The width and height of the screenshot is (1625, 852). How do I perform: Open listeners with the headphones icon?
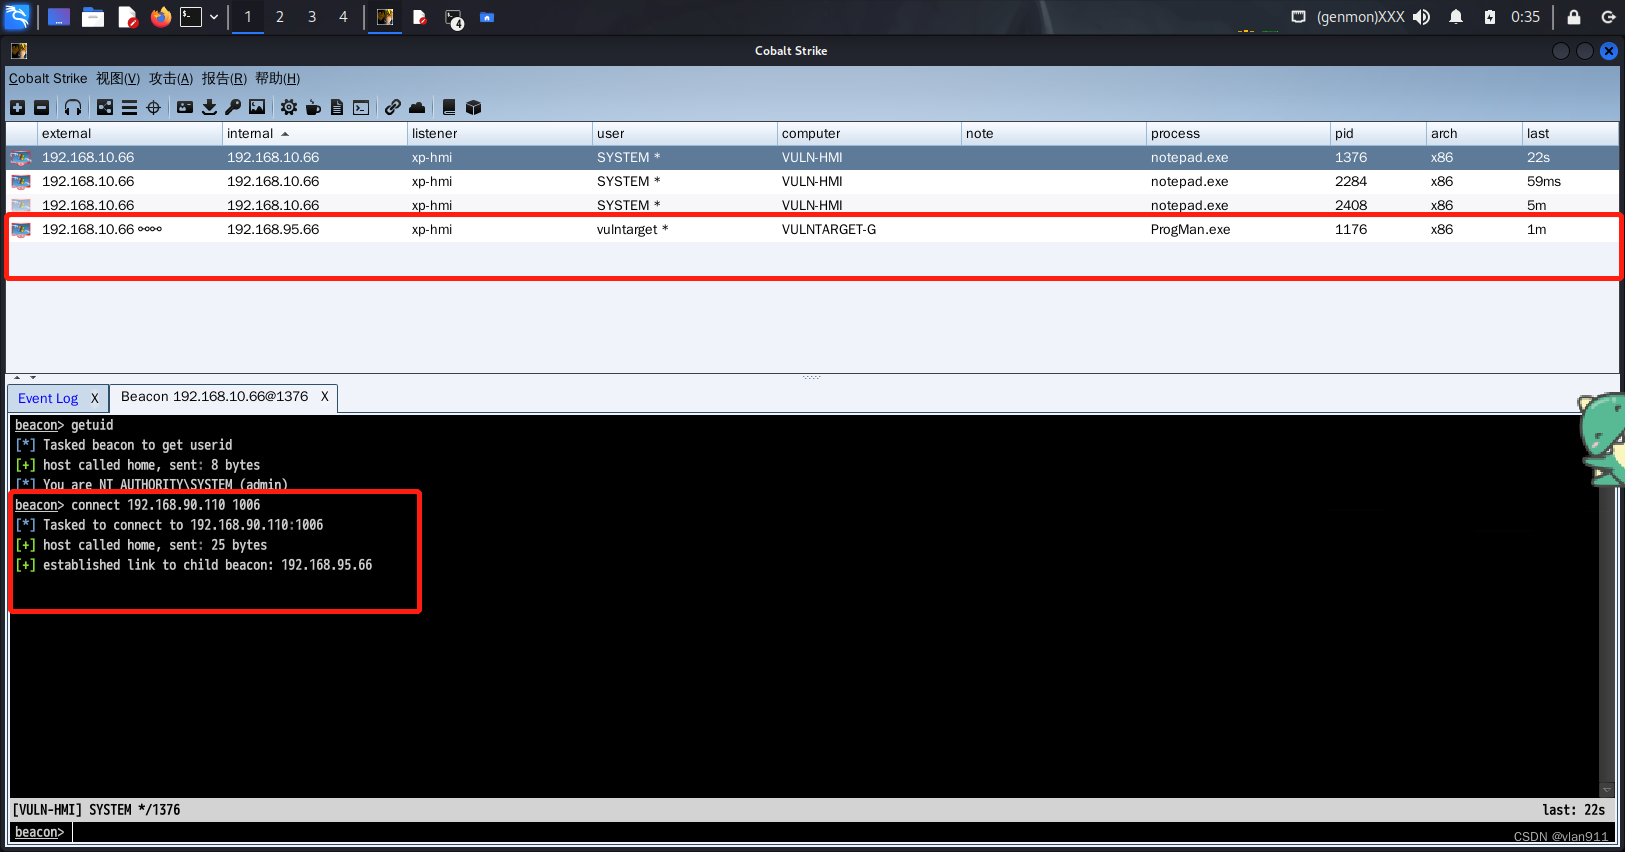click(x=73, y=107)
